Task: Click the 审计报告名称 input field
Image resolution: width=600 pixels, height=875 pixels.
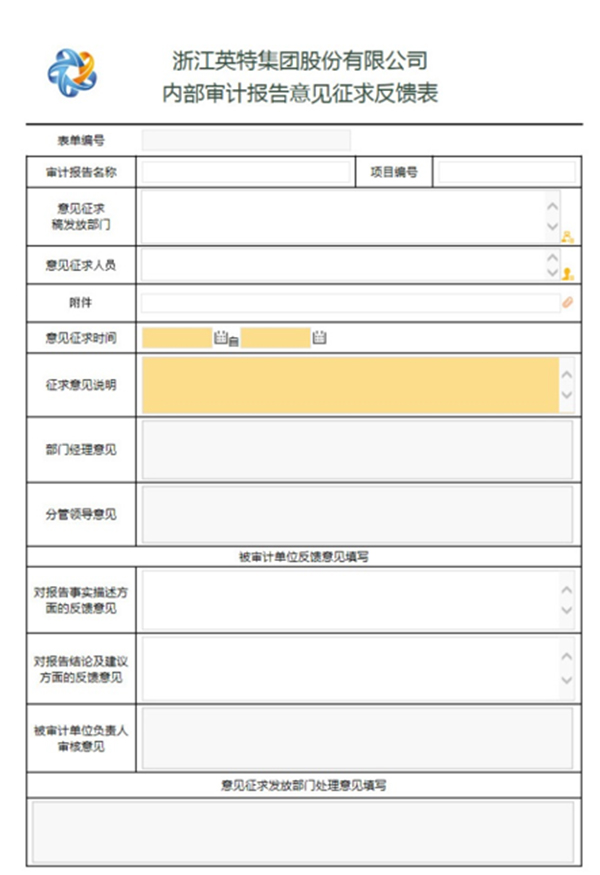Action: point(246,172)
